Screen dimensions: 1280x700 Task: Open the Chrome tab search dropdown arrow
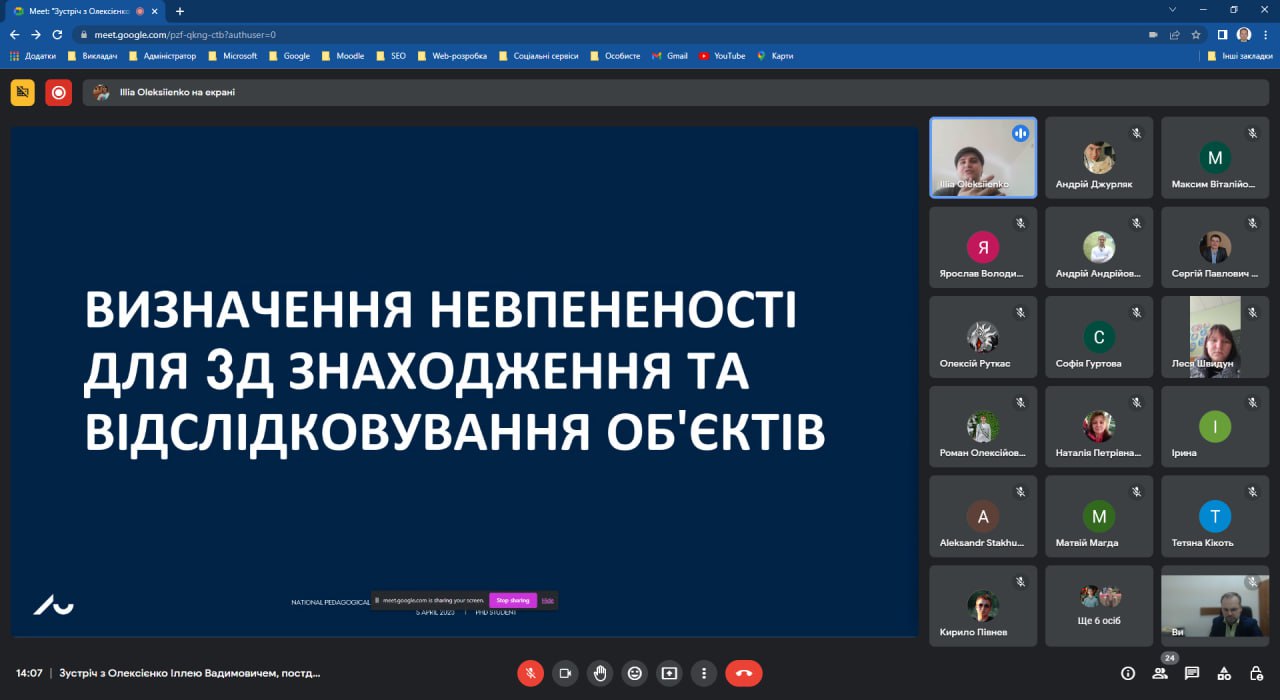click(1173, 10)
